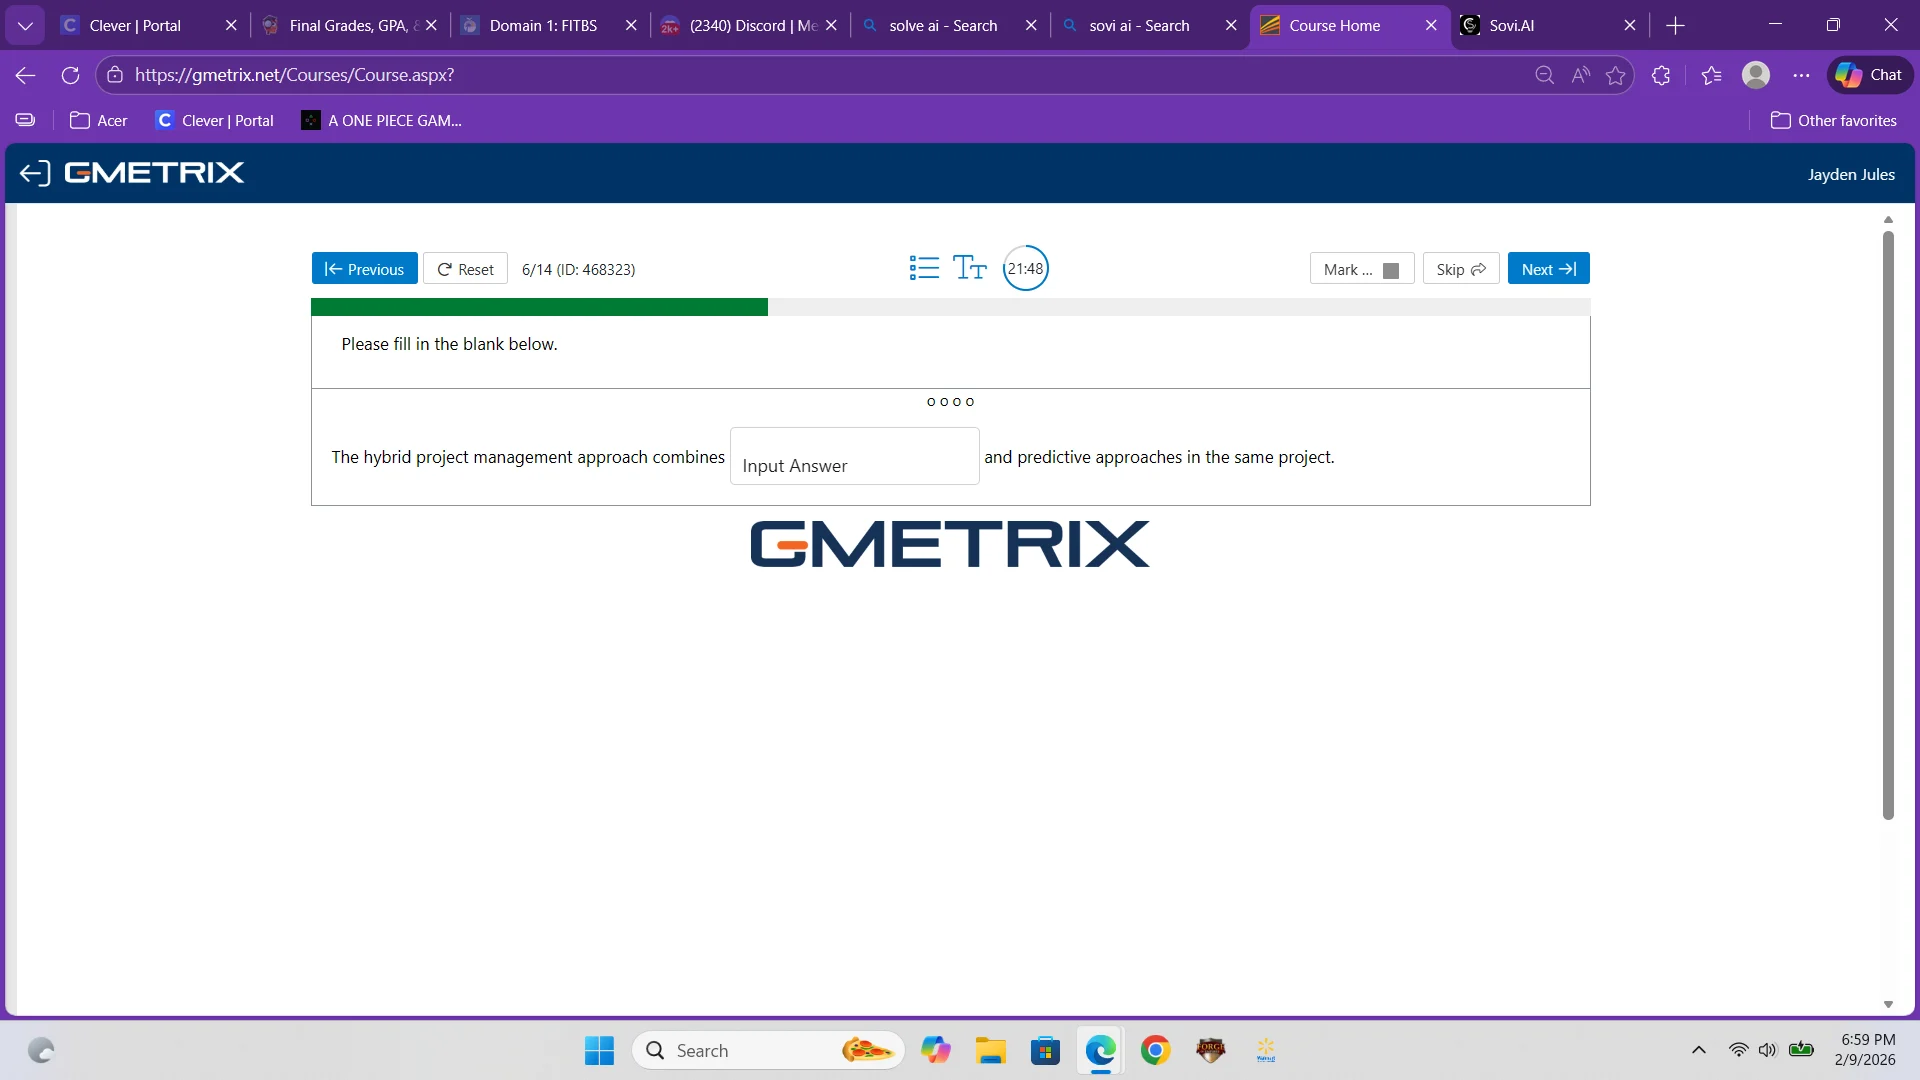Click the green question progress bar
This screenshot has height=1080, width=1920.
pyautogui.click(x=539, y=307)
